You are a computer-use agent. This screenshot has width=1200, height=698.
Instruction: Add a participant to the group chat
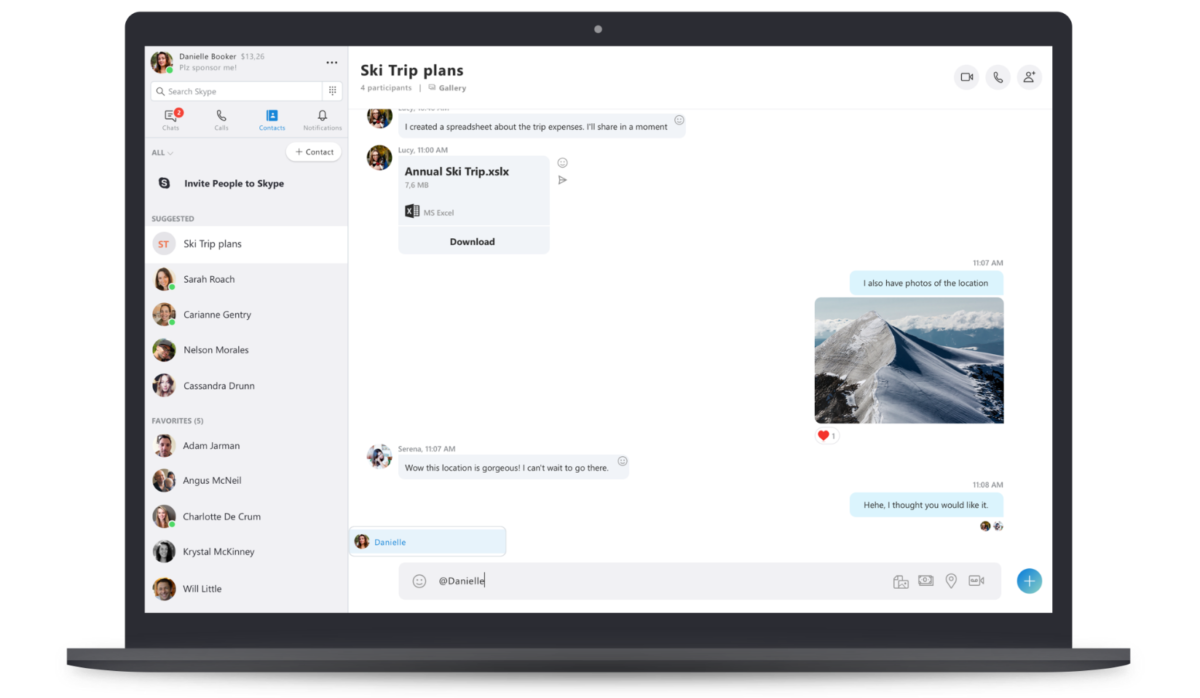[1029, 77]
